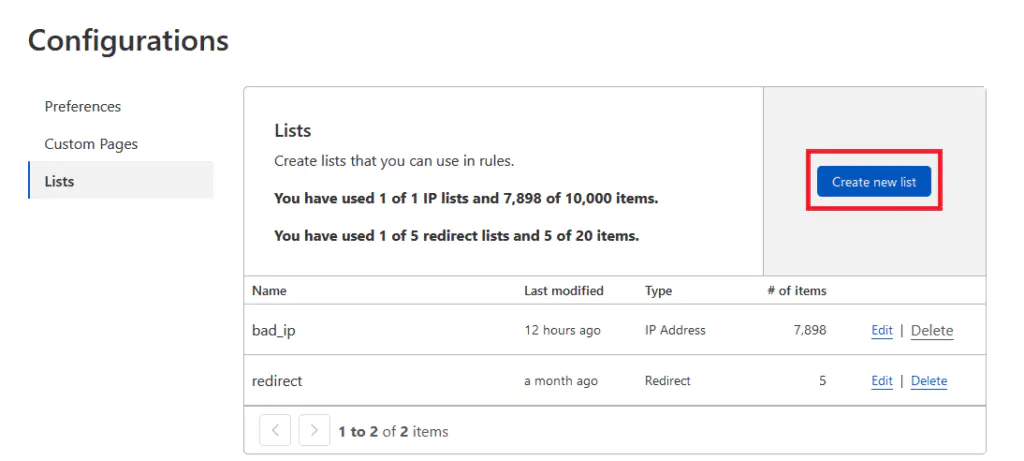
Task: Click the next page arrow icon
Action: (x=314, y=431)
